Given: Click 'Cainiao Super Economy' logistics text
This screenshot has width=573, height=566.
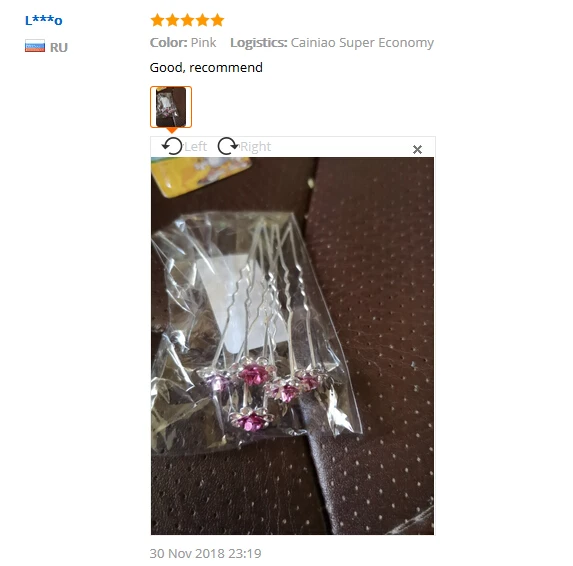Looking at the screenshot, I should pyautogui.click(x=362, y=43).
